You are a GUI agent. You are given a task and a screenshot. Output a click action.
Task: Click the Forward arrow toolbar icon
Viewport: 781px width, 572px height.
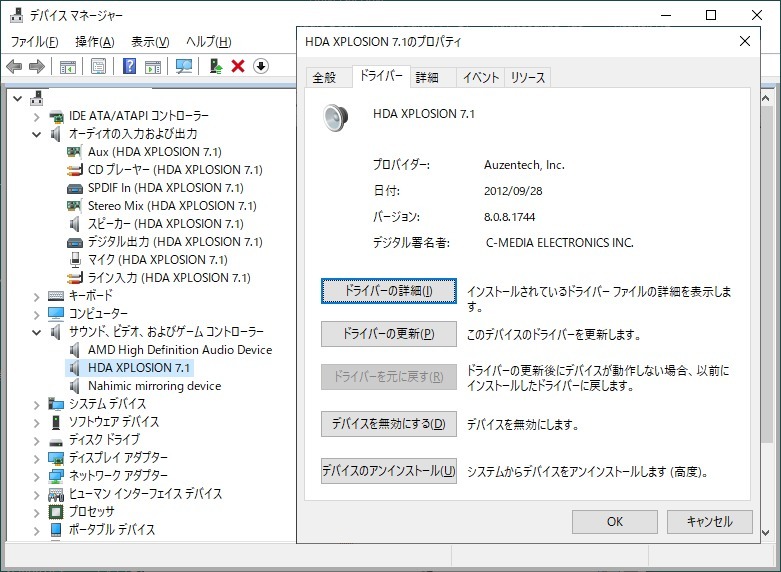click(37, 66)
